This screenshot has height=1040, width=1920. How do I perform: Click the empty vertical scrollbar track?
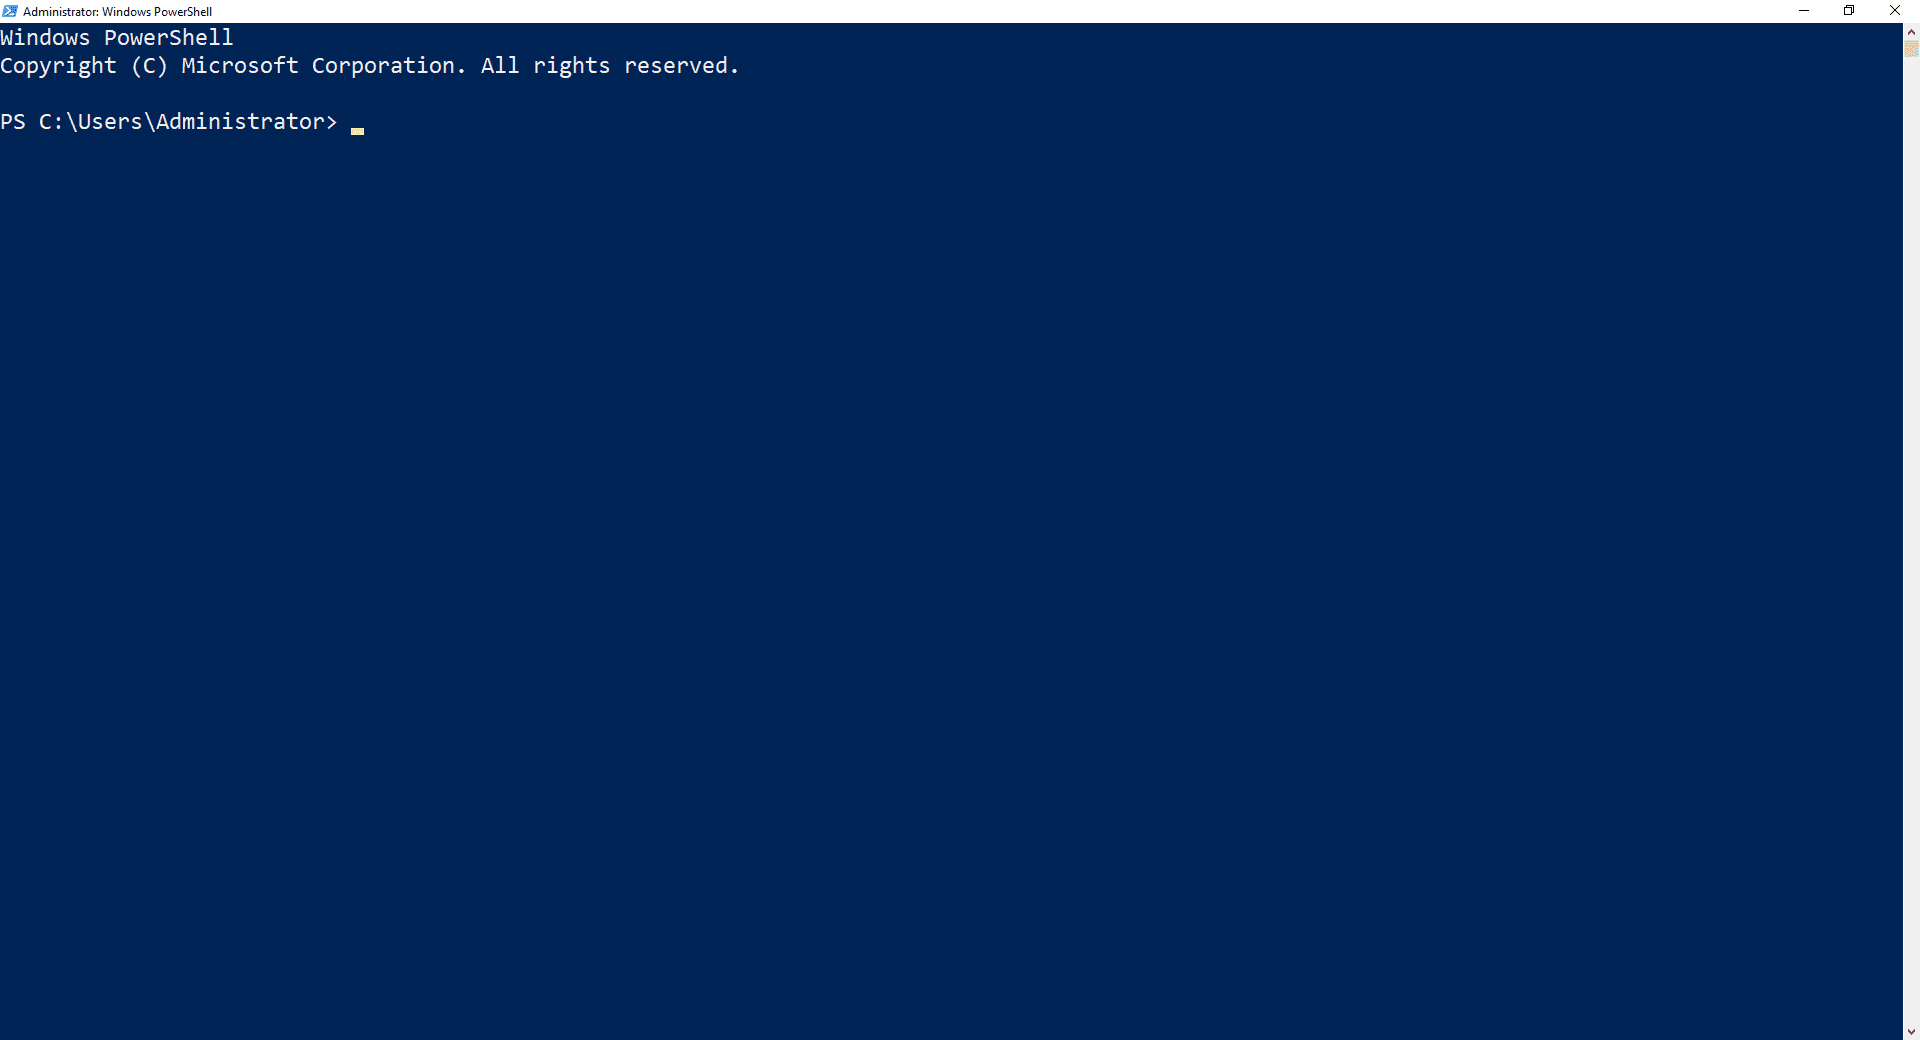1911,540
